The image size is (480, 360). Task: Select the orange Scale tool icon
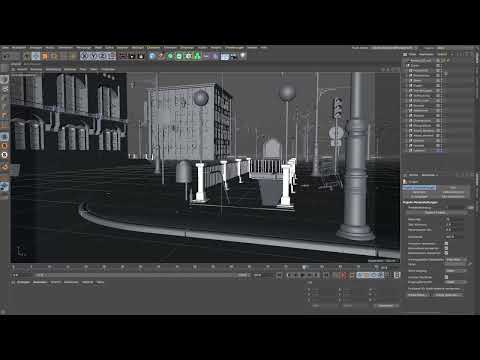tap(44, 56)
